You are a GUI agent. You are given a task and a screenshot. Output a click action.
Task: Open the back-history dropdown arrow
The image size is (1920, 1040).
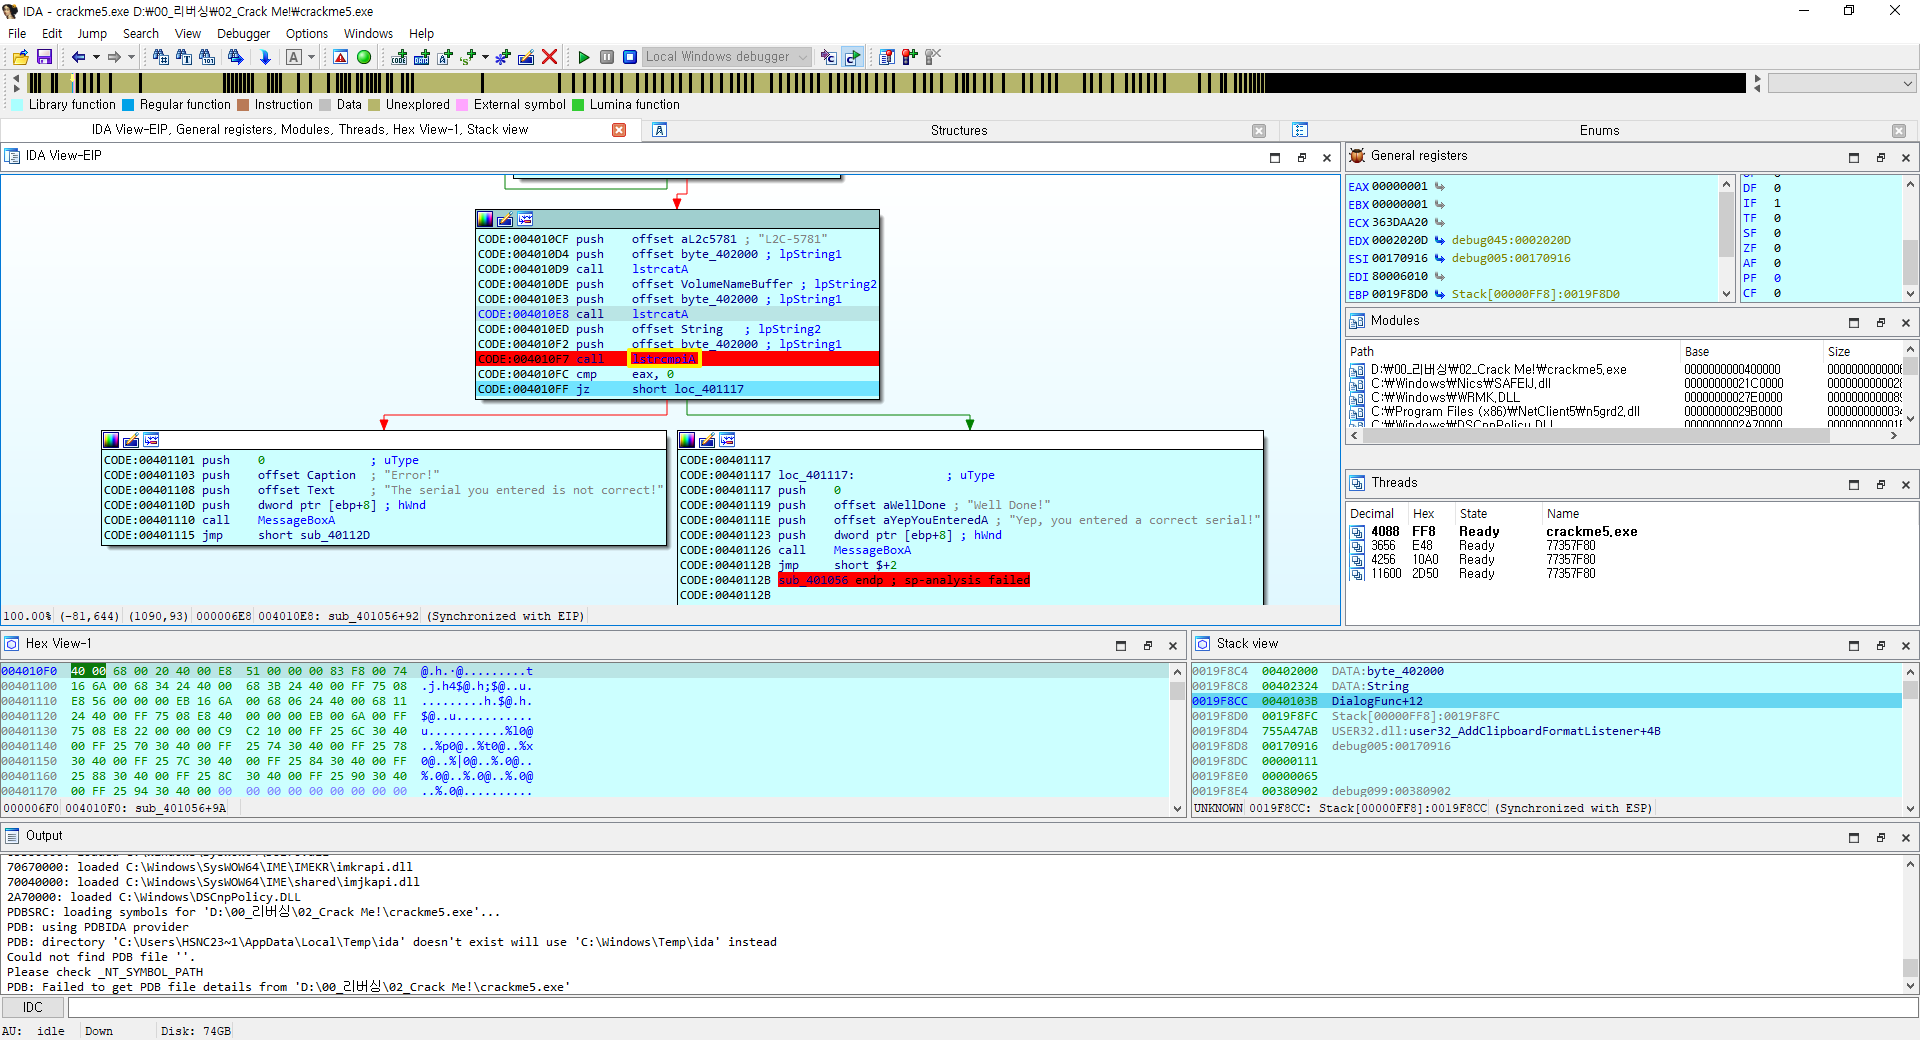(96, 57)
